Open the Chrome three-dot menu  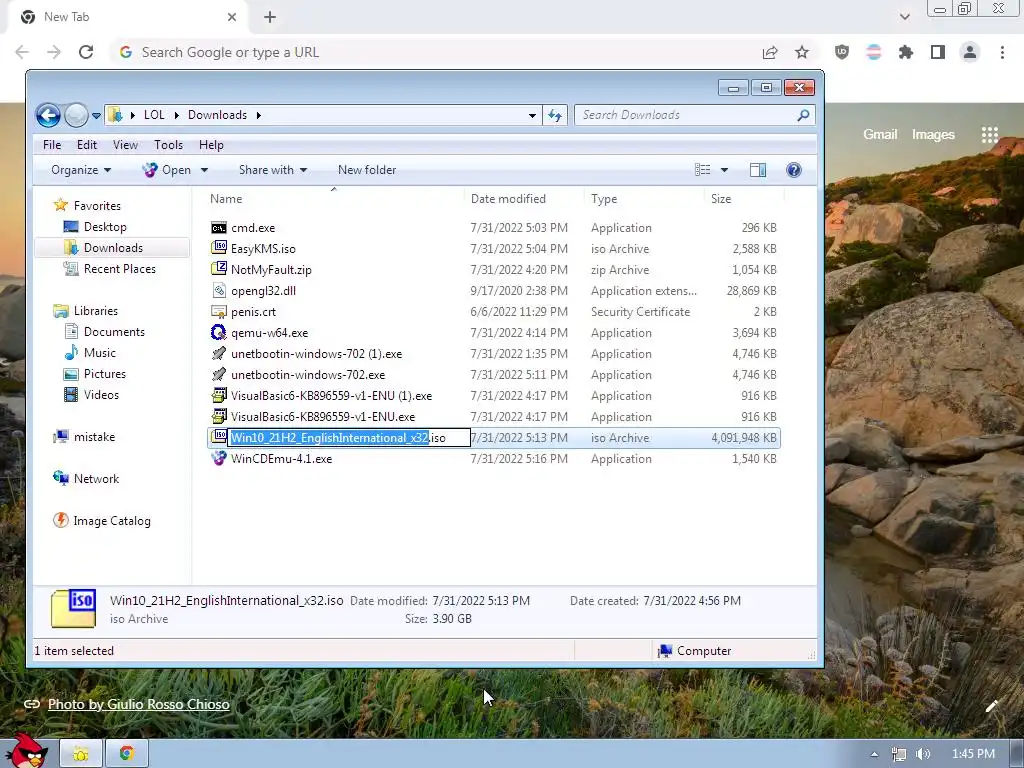(x=1002, y=52)
